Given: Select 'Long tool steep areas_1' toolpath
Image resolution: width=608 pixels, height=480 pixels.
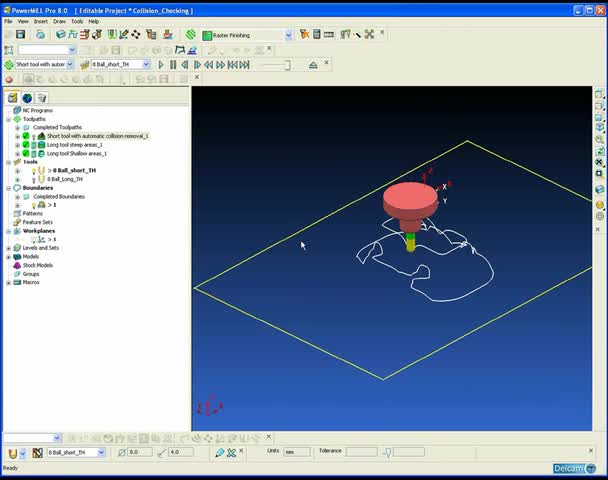Looking at the screenshot, I should [x=74, y=145].
